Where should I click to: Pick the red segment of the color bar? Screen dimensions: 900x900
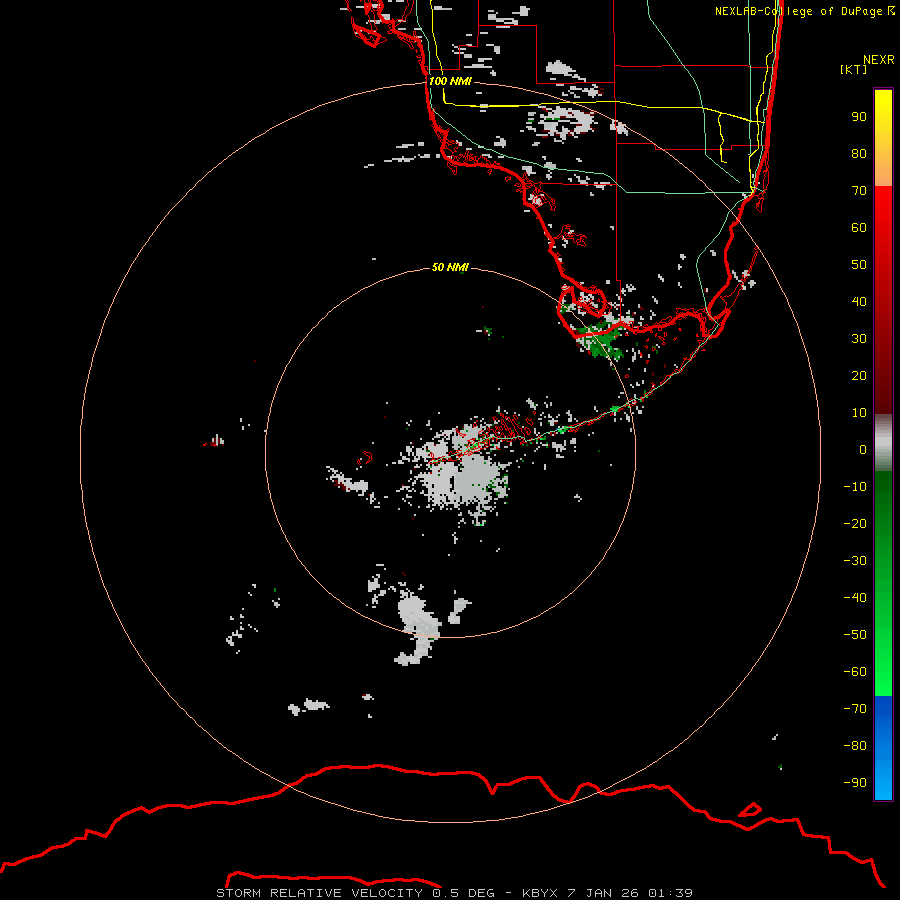[883, 300]
